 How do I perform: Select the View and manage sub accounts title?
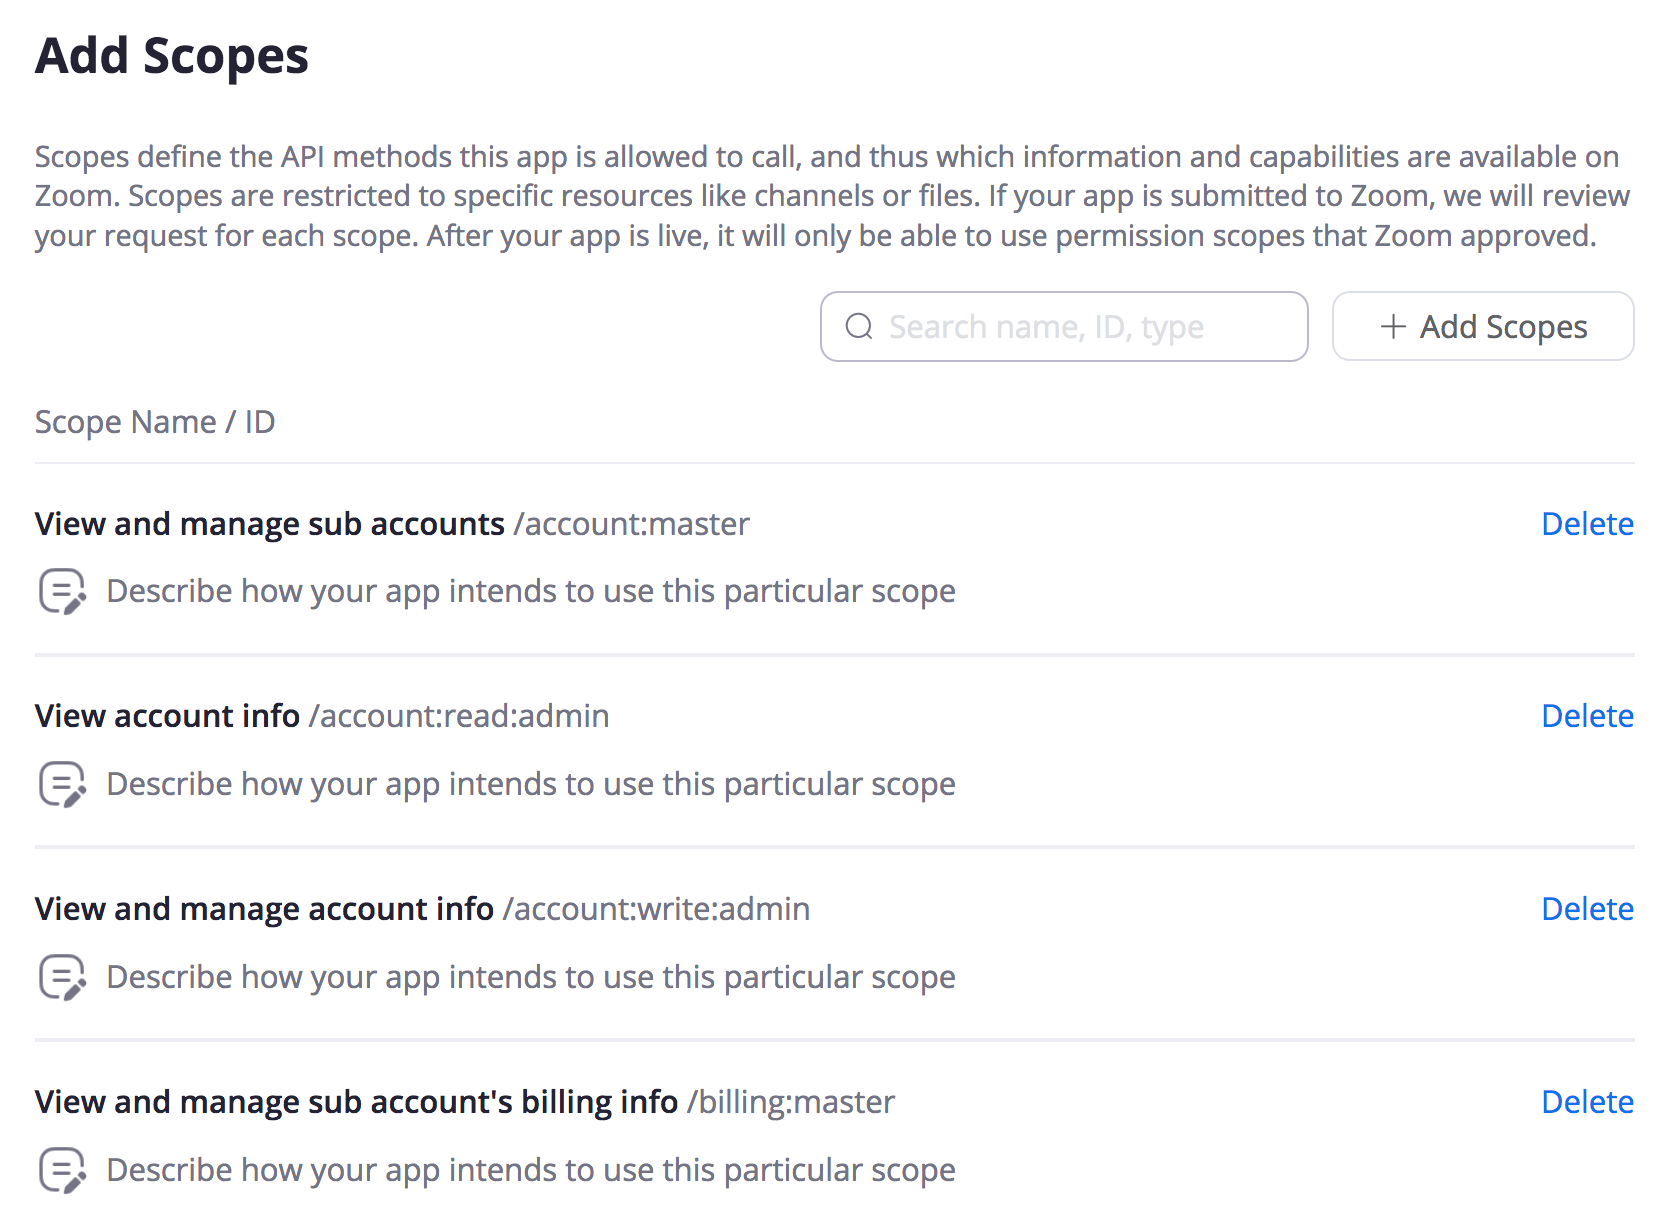(270, 524)
